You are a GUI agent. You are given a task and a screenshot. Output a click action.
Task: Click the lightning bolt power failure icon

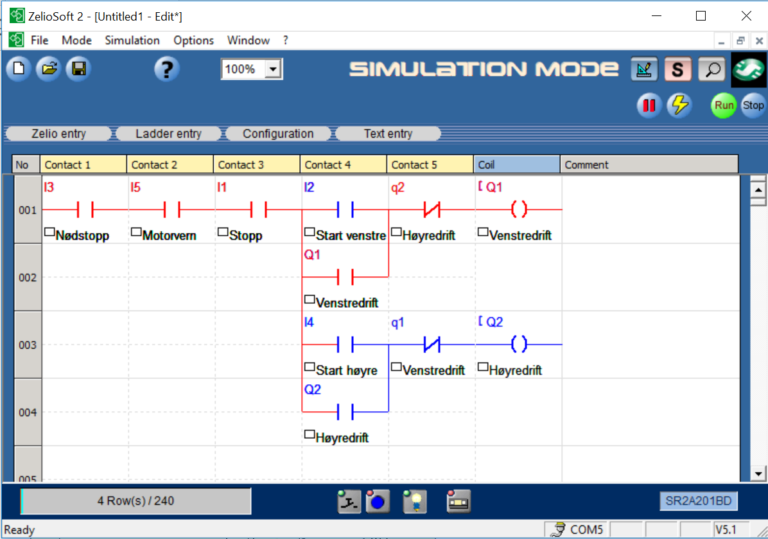[x=679, y=105]
